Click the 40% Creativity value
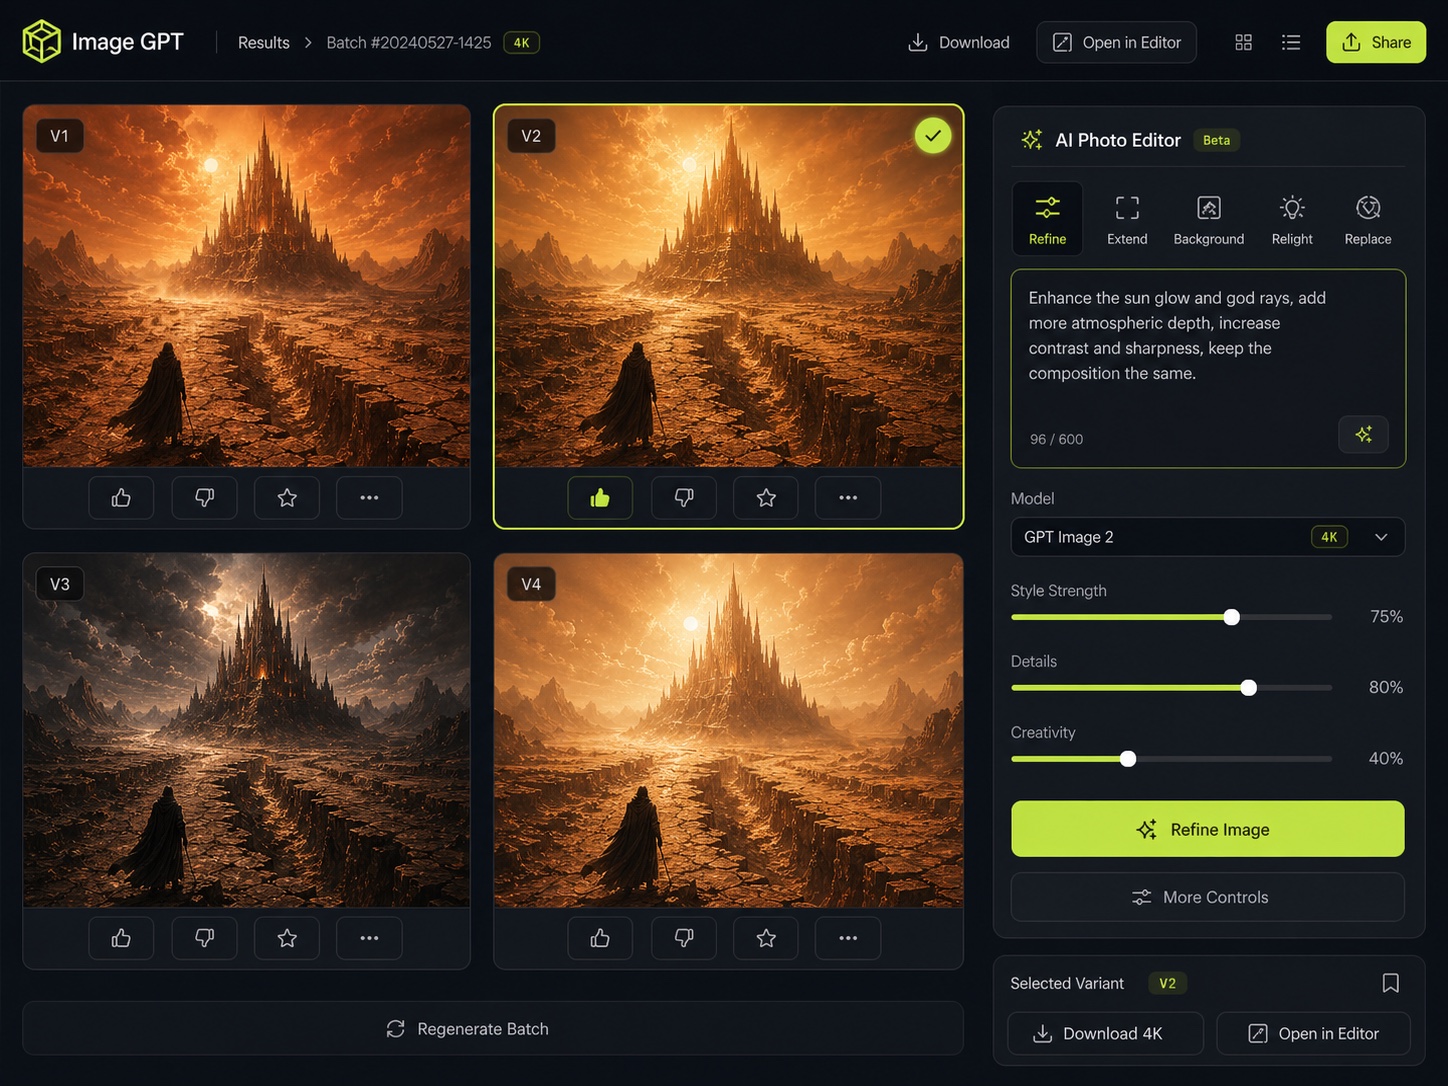The image size is (1448, 1086). pos(1386,759)
